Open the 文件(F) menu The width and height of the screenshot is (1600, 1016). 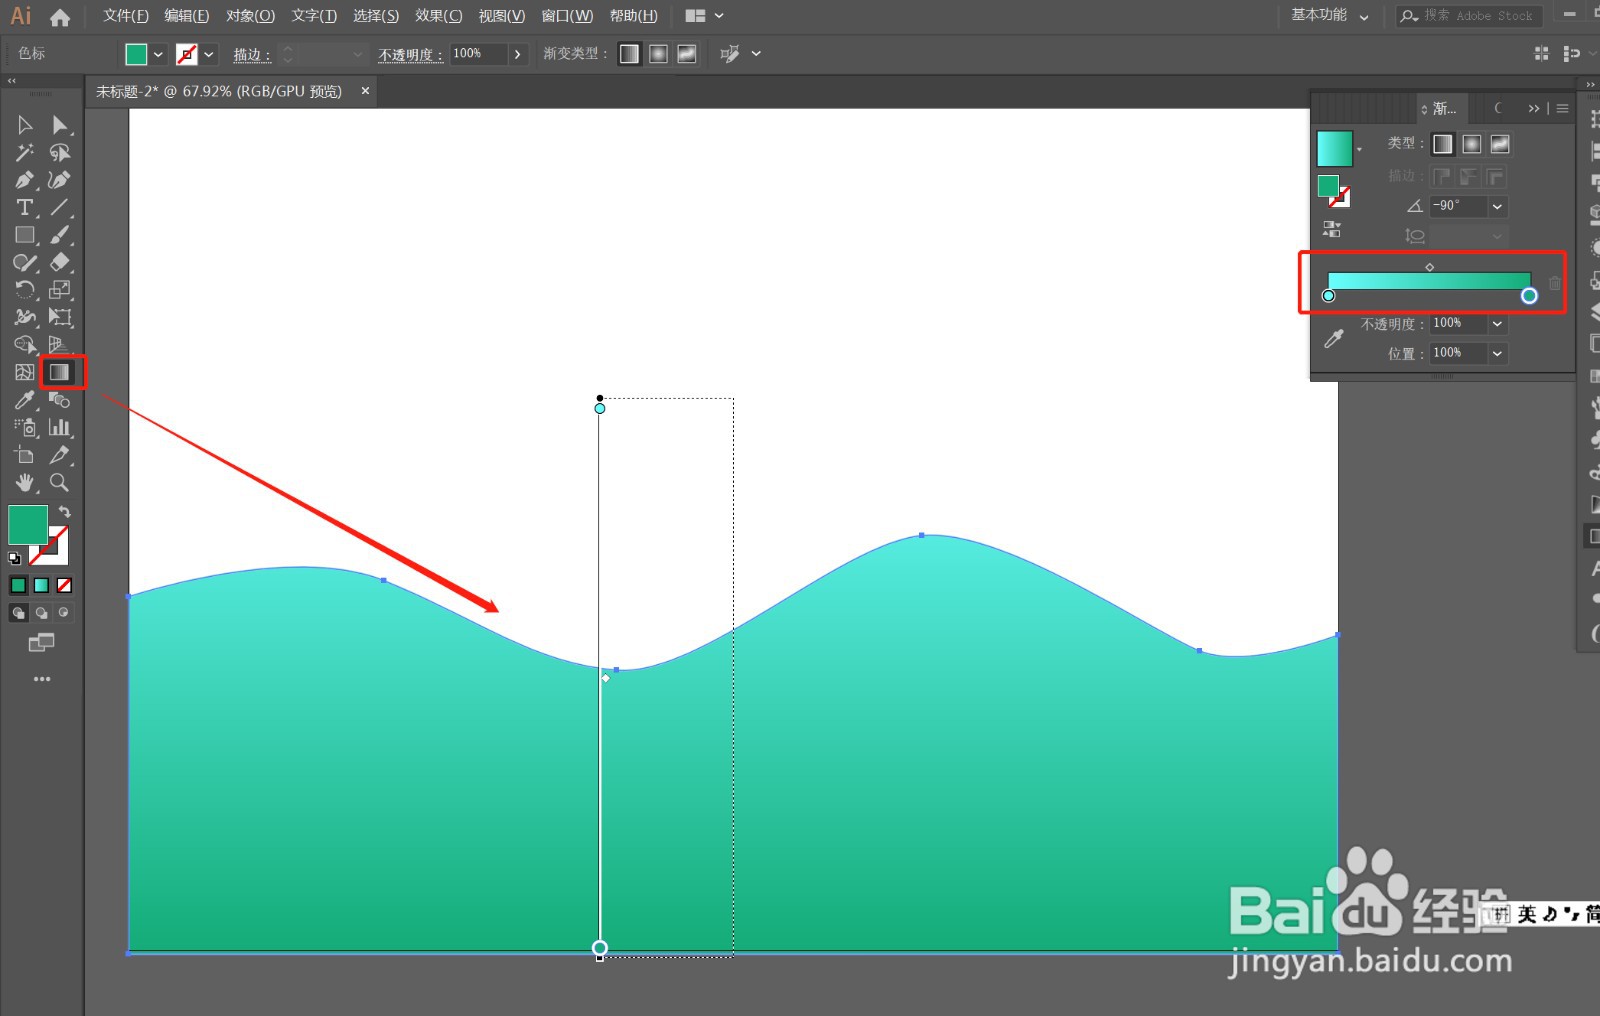pyautogui.click(x=126, y=16)
